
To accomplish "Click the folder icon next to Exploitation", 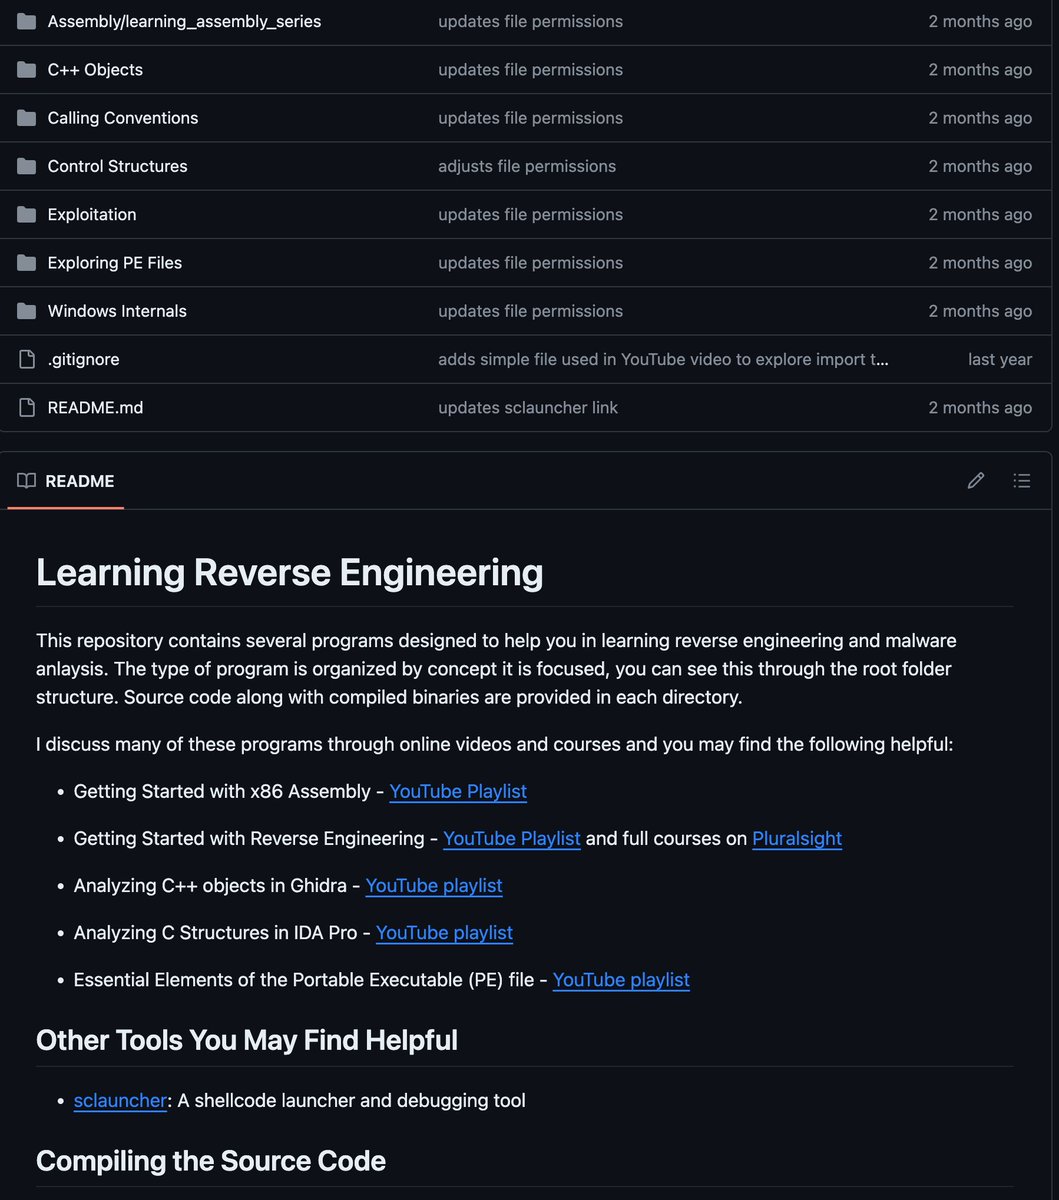I will (25, 214).
